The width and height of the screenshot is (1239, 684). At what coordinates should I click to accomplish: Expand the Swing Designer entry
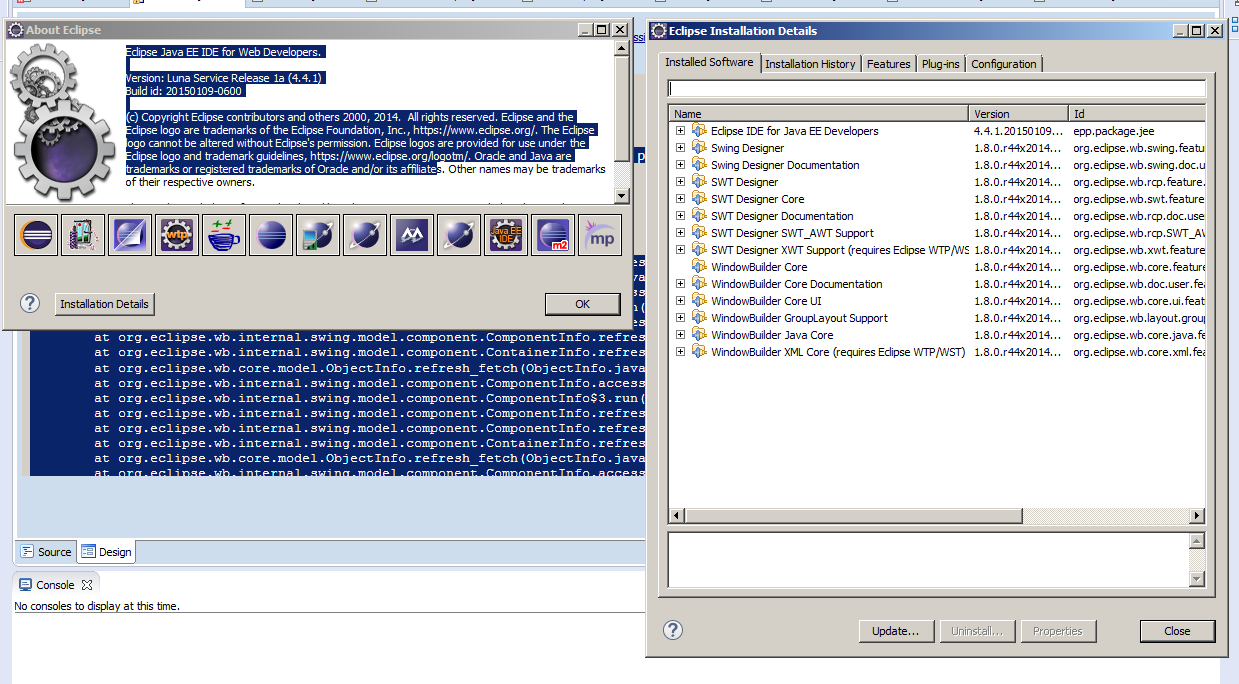(x=680, y=148)
